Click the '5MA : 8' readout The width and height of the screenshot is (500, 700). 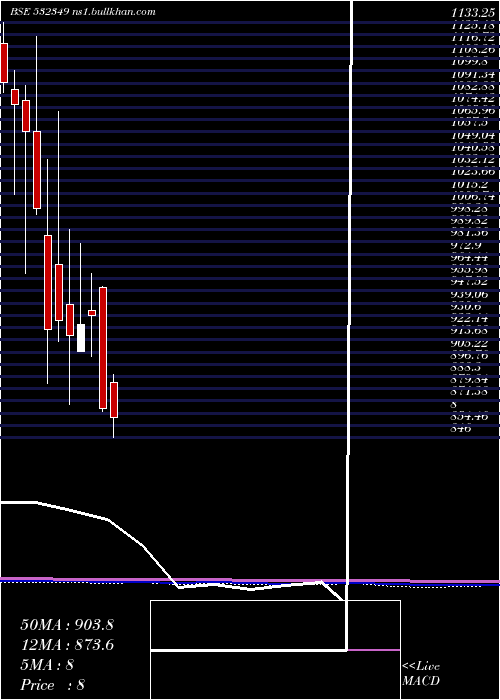click(x=47, y=665)
